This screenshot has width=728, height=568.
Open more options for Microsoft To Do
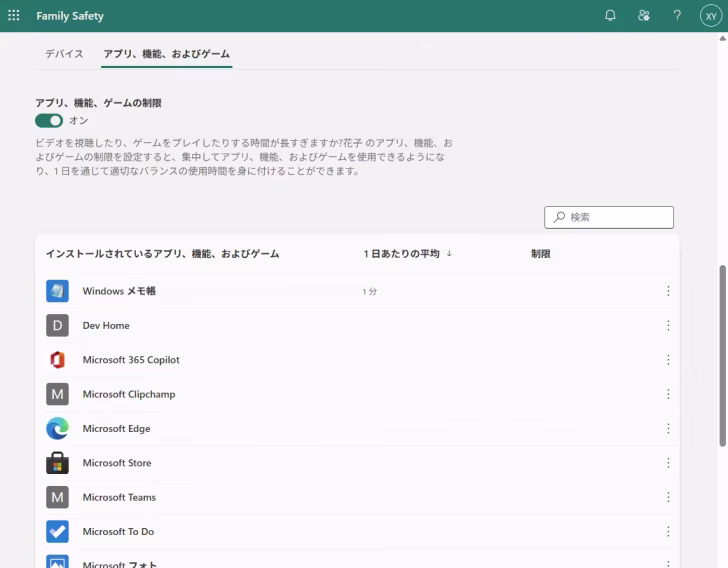click(668, 531)
